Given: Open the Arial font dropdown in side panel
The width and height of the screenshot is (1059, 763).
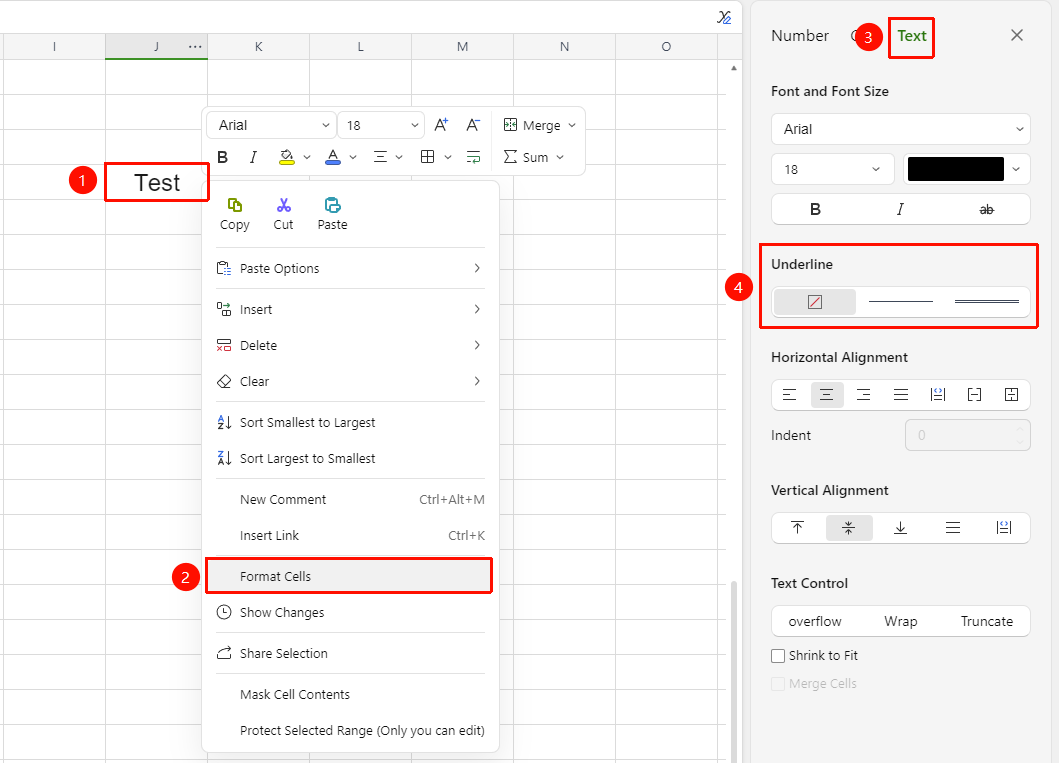Looking at the screenshot, I should [900, 129].
